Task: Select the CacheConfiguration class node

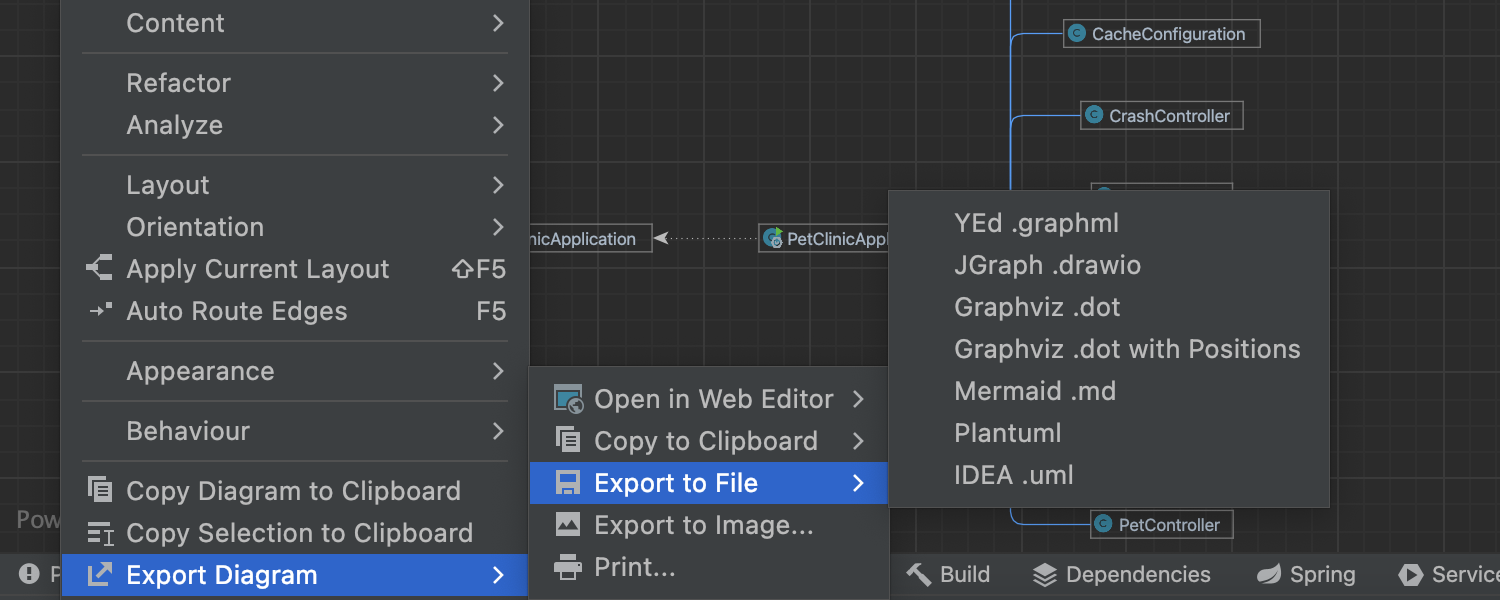Action: coord(1160,34)
